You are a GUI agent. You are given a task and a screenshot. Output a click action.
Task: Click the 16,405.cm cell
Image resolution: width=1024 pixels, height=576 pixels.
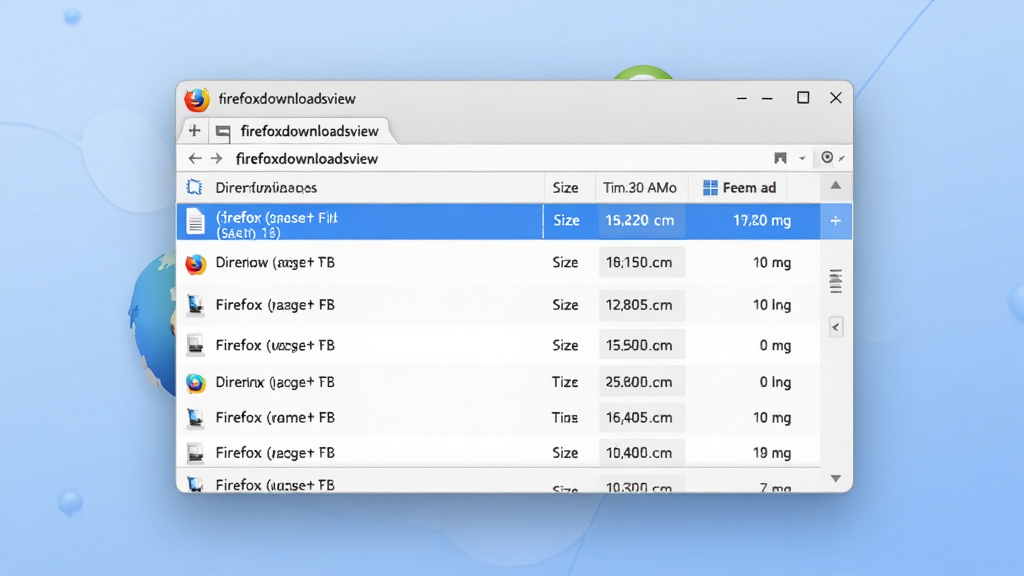coord(641,418)
